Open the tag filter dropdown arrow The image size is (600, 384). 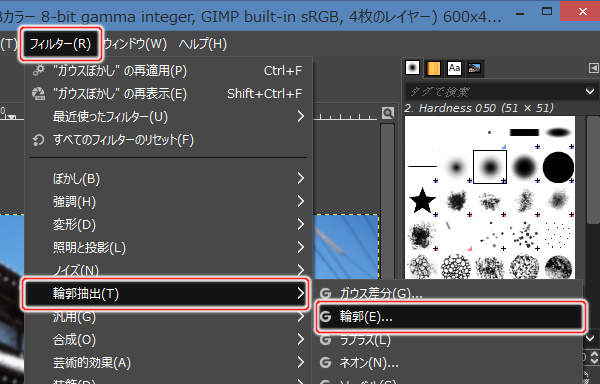(590, 91)
